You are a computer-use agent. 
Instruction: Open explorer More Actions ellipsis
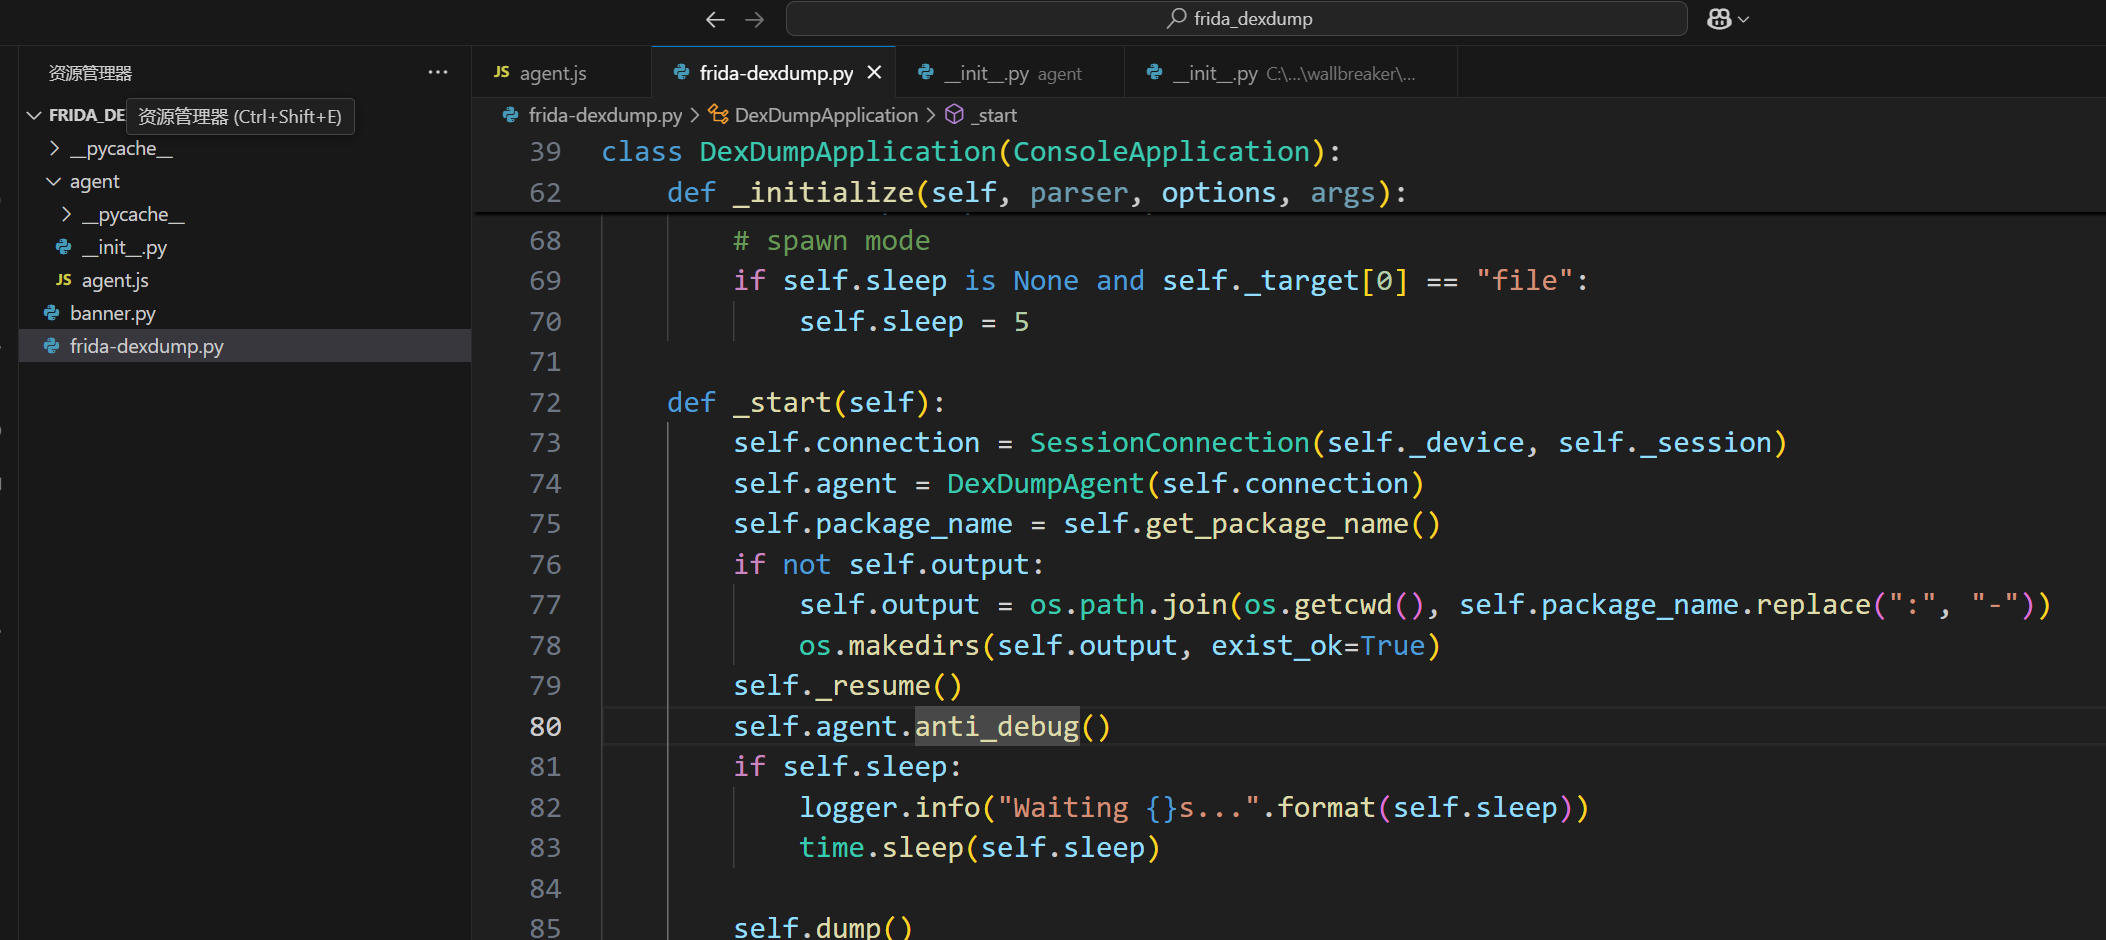[437, 72]
